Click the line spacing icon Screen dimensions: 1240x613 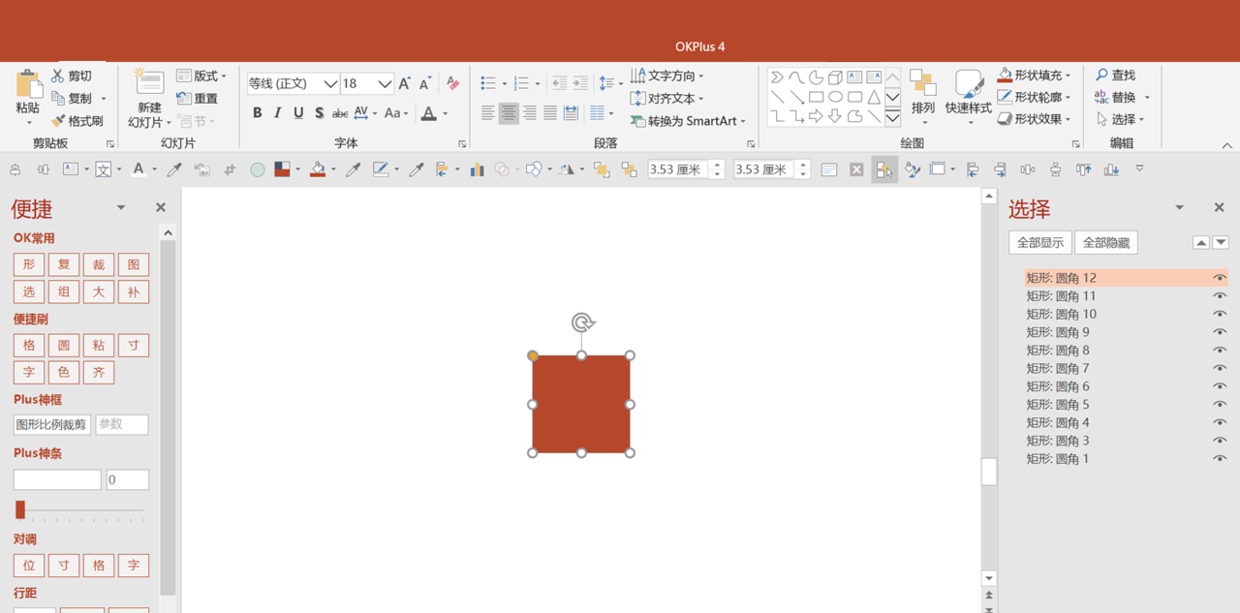click(x=606, y=84)
